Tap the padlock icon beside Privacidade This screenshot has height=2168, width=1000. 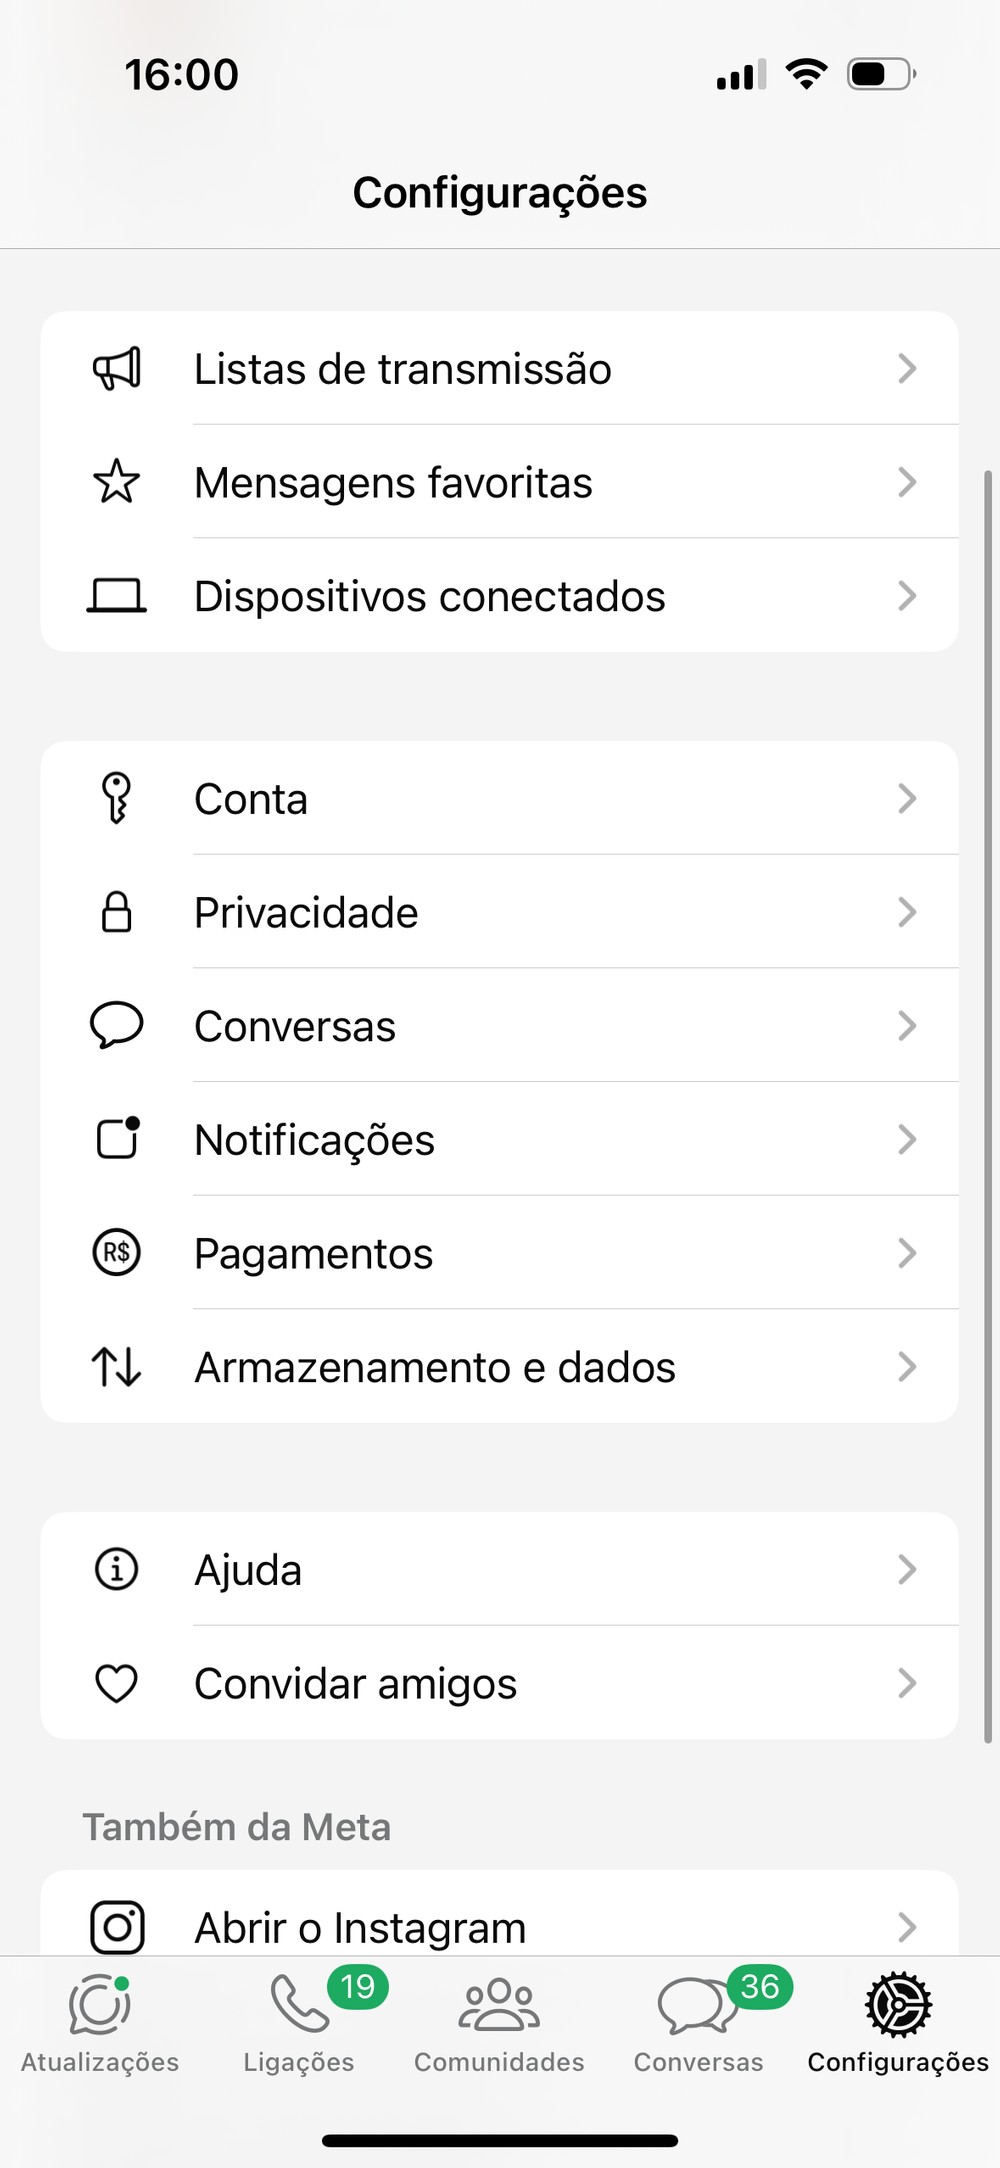tap(117, 912)
